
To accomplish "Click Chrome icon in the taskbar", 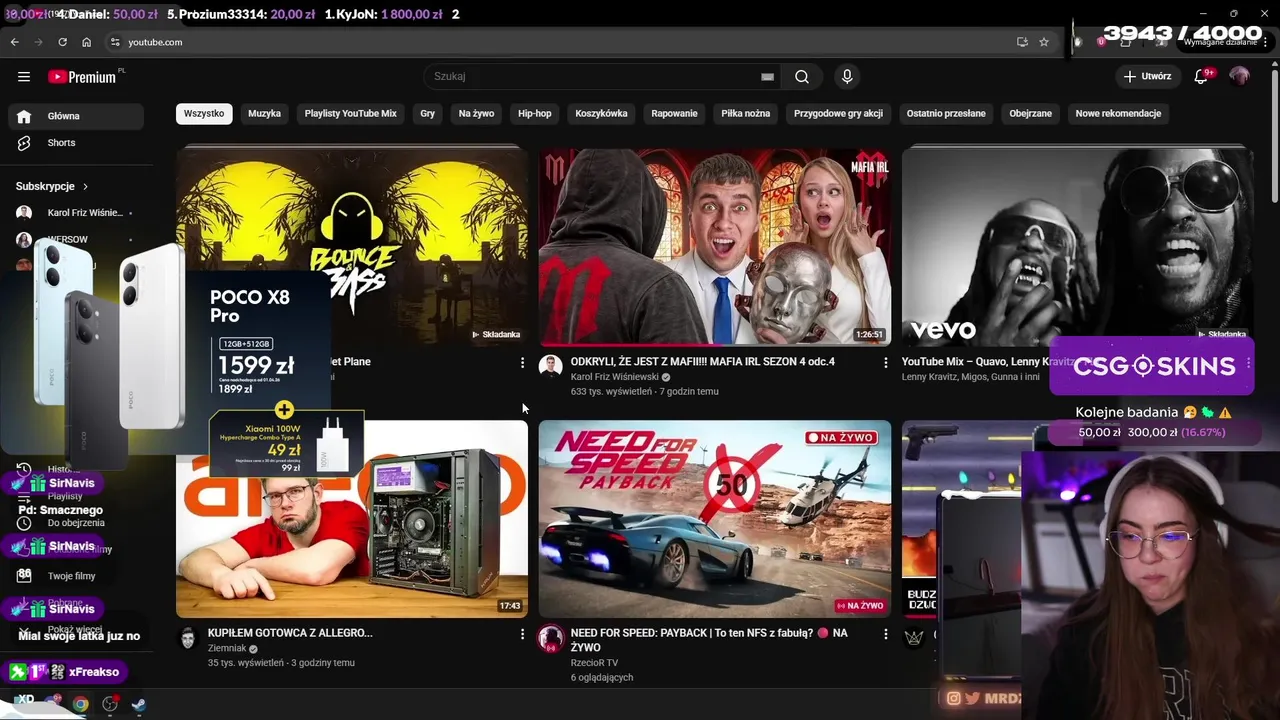I will pyautogui.click(x=80, y=704).
